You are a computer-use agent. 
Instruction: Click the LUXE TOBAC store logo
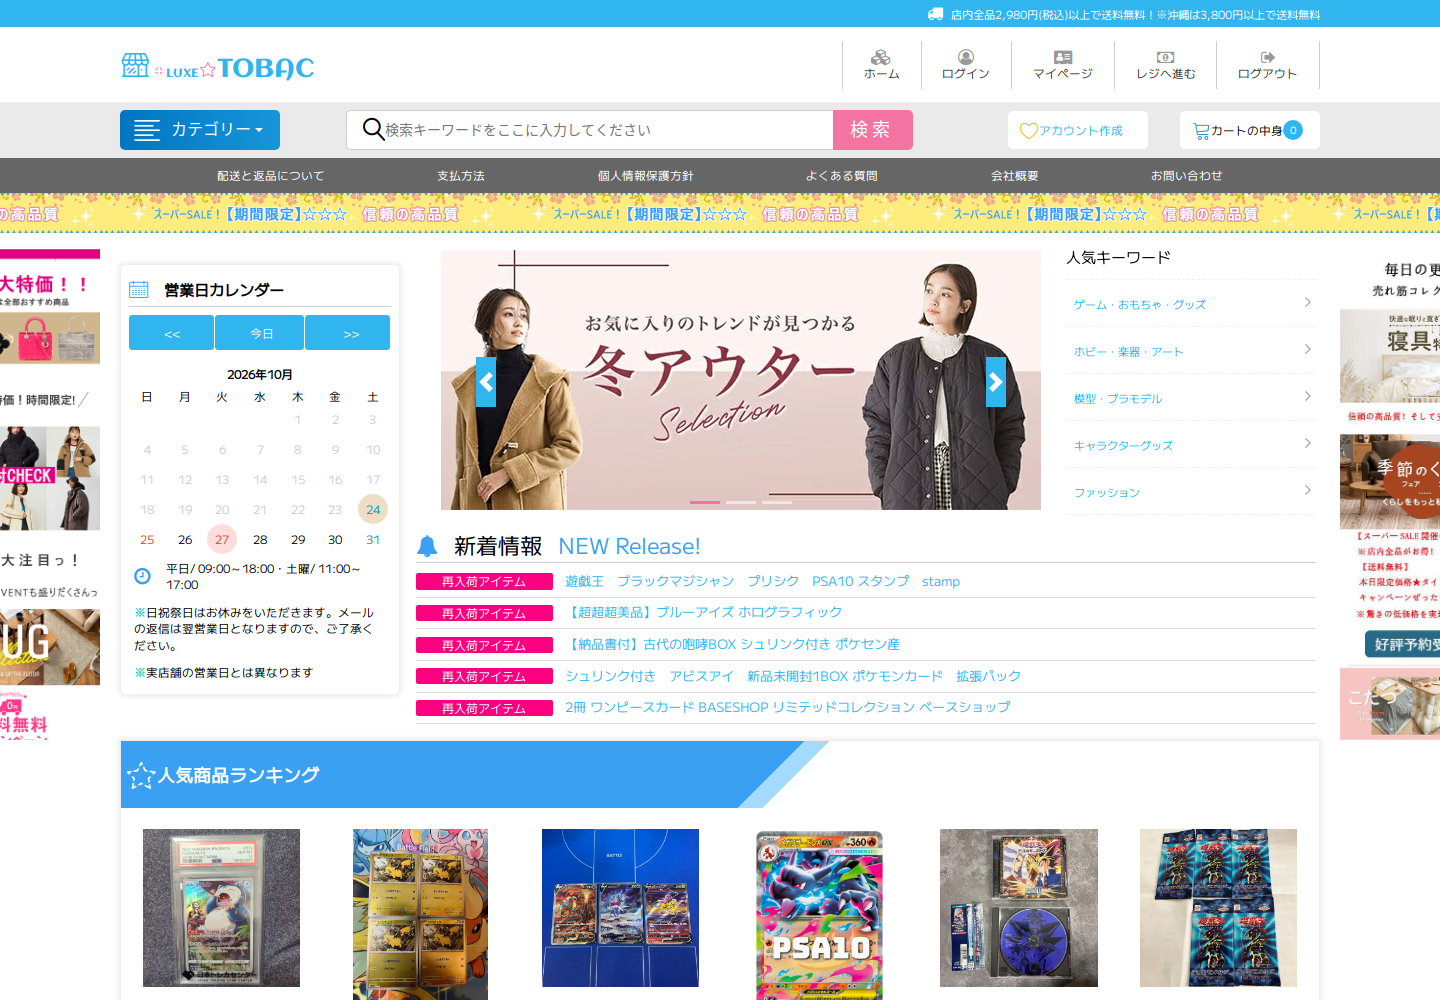tap(218, 67)
